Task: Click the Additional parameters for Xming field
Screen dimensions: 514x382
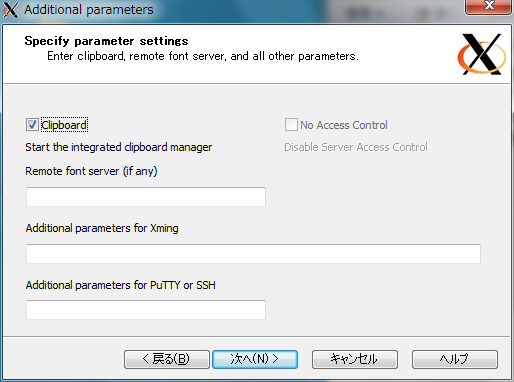Action: coord(253,254)
